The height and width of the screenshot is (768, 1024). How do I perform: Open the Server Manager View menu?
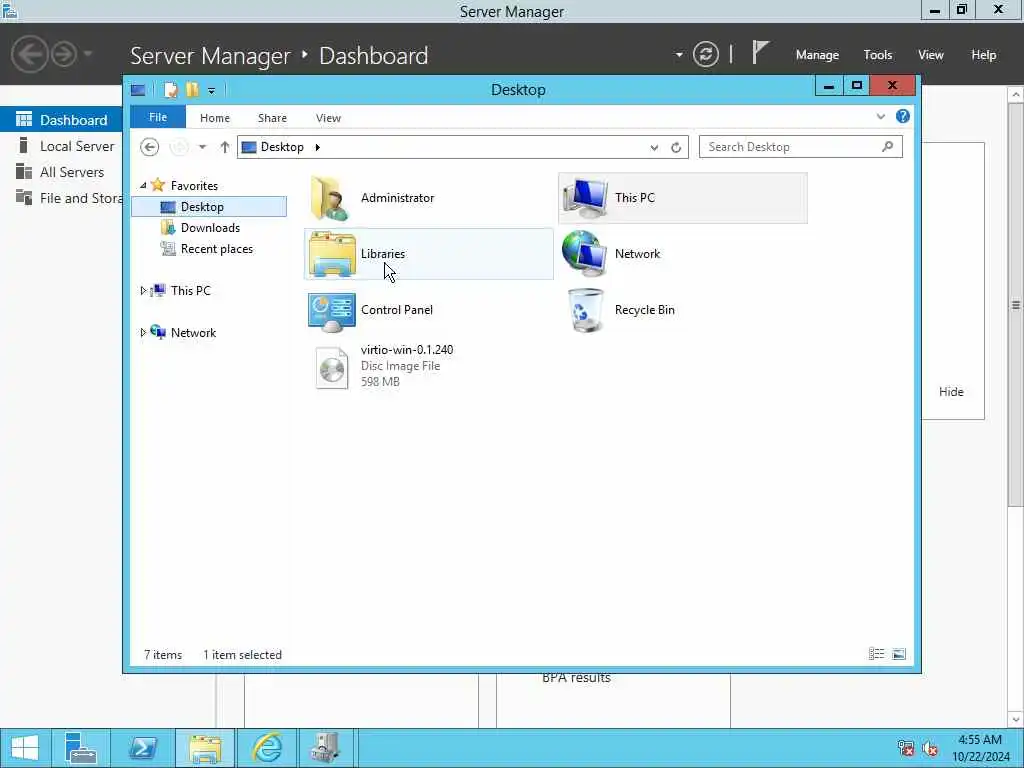click(x=931, y=55)
